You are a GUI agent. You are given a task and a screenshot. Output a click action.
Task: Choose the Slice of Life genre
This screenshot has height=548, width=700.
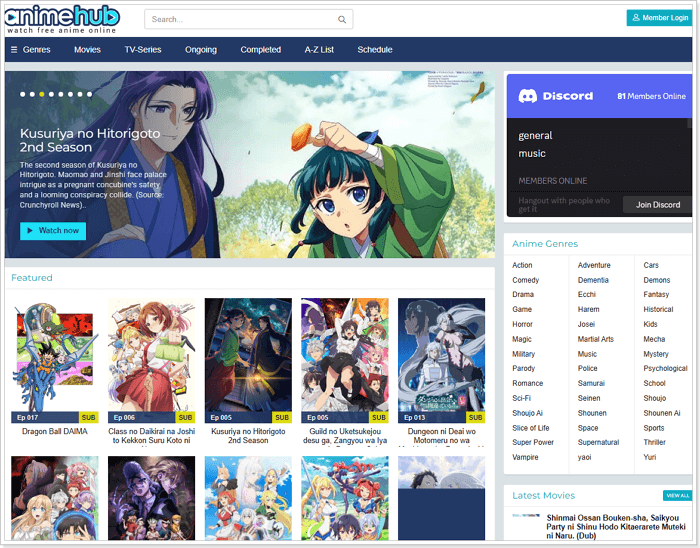(532, 428)
